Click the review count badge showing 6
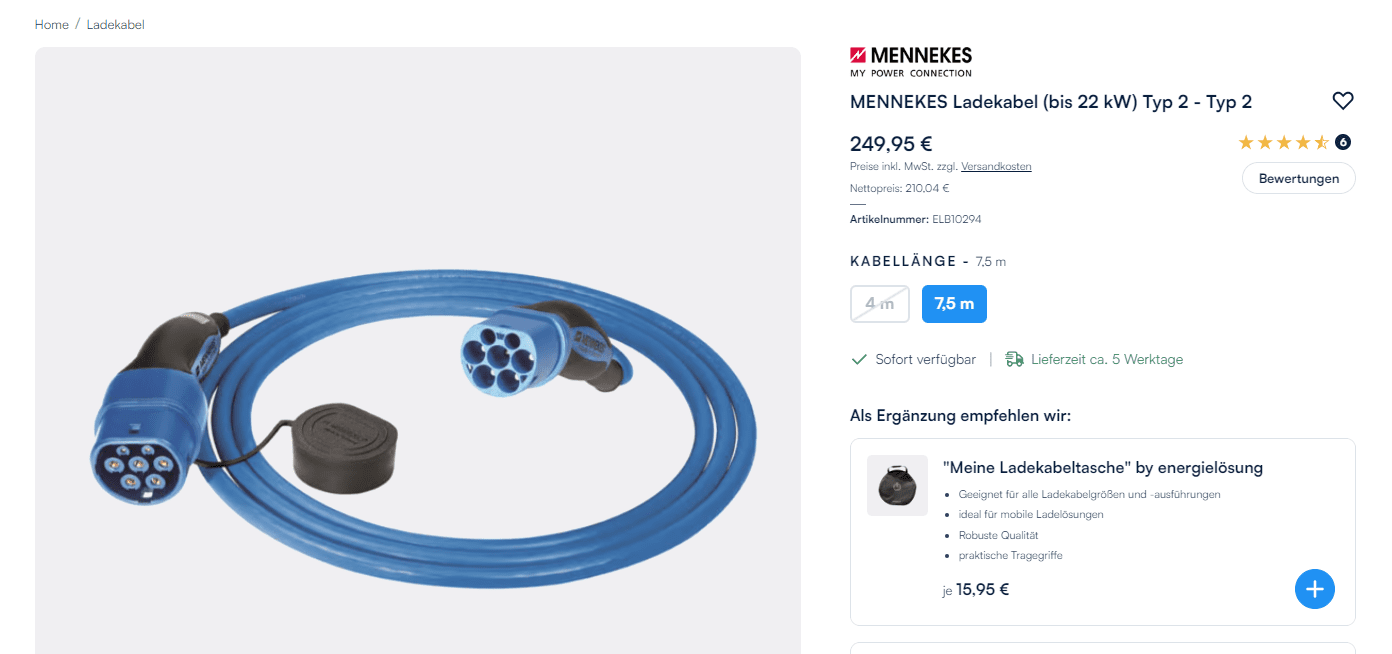 1343,142
